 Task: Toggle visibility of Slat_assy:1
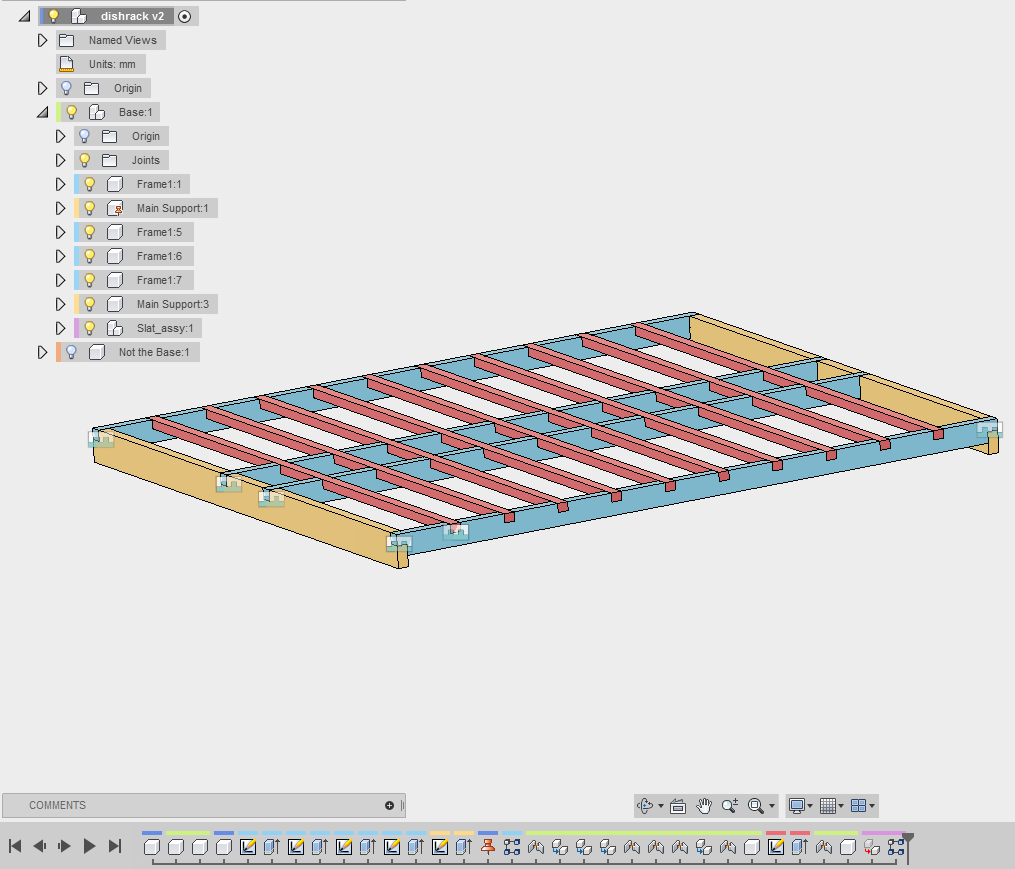(x=89, y=328)
